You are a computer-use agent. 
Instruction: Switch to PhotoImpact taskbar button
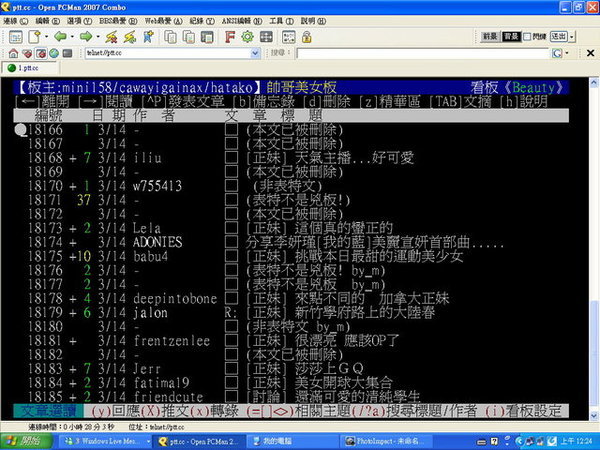tap(386, 441)
